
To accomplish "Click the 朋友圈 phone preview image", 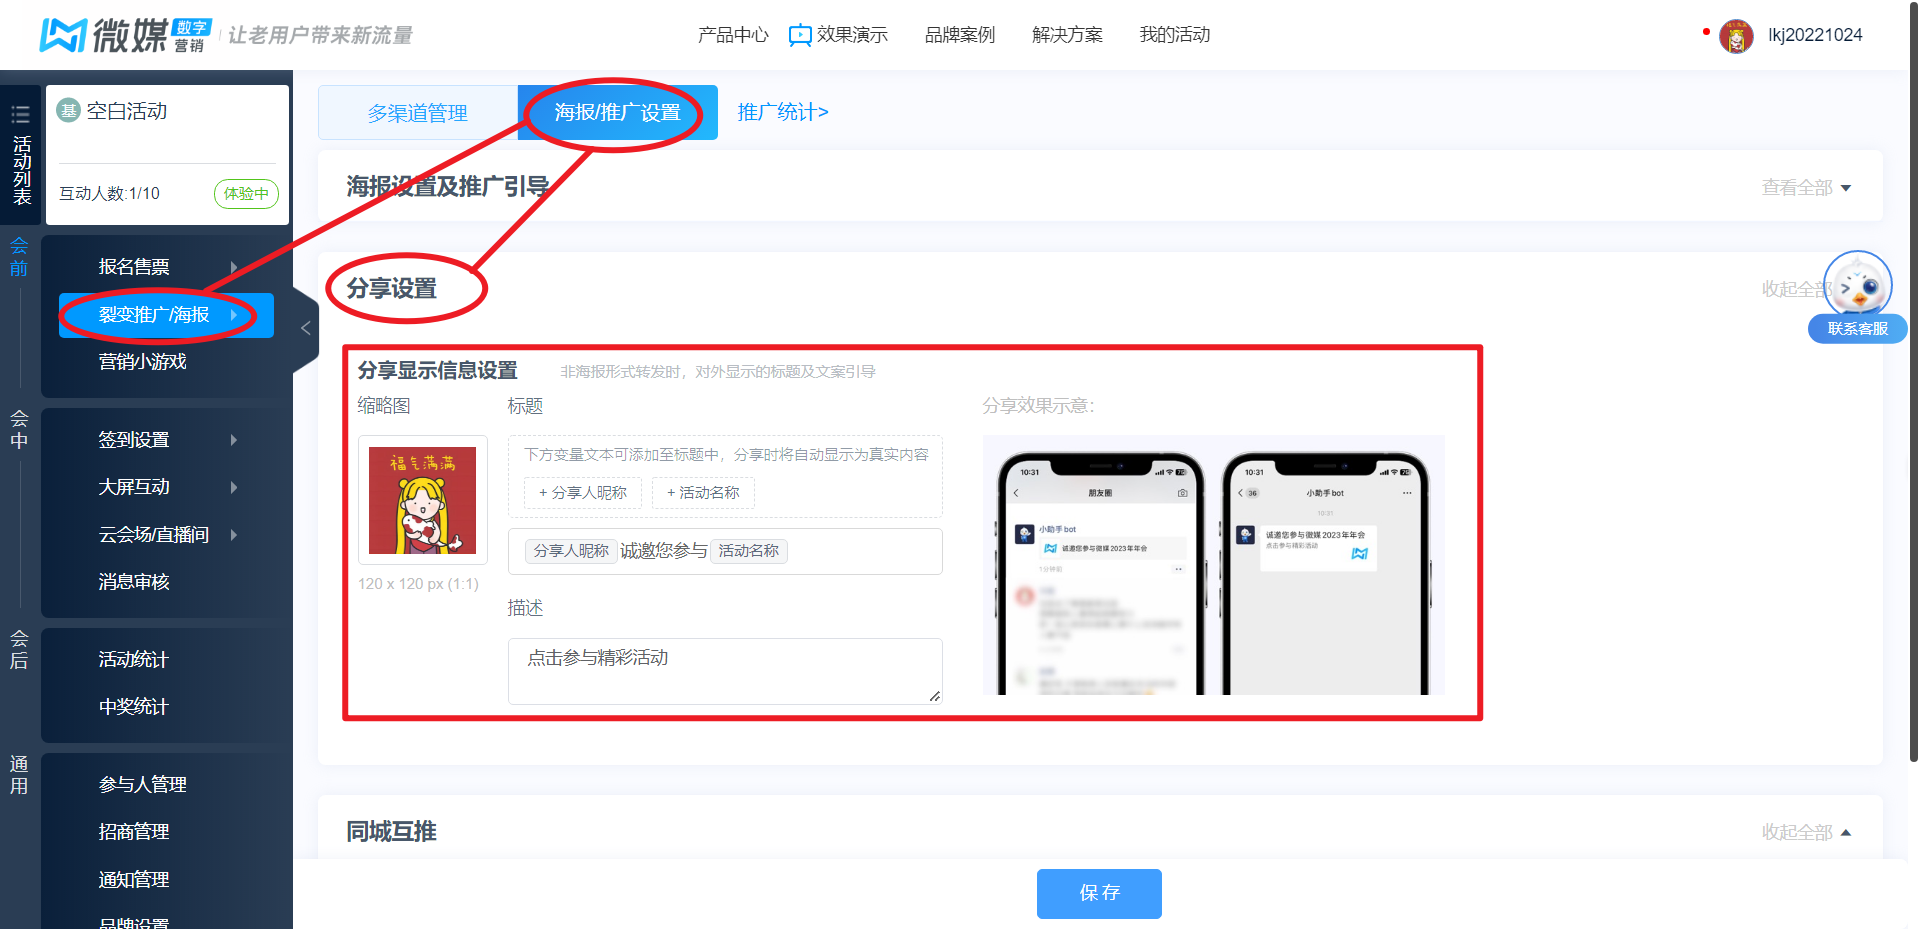I will [1099, 573].
